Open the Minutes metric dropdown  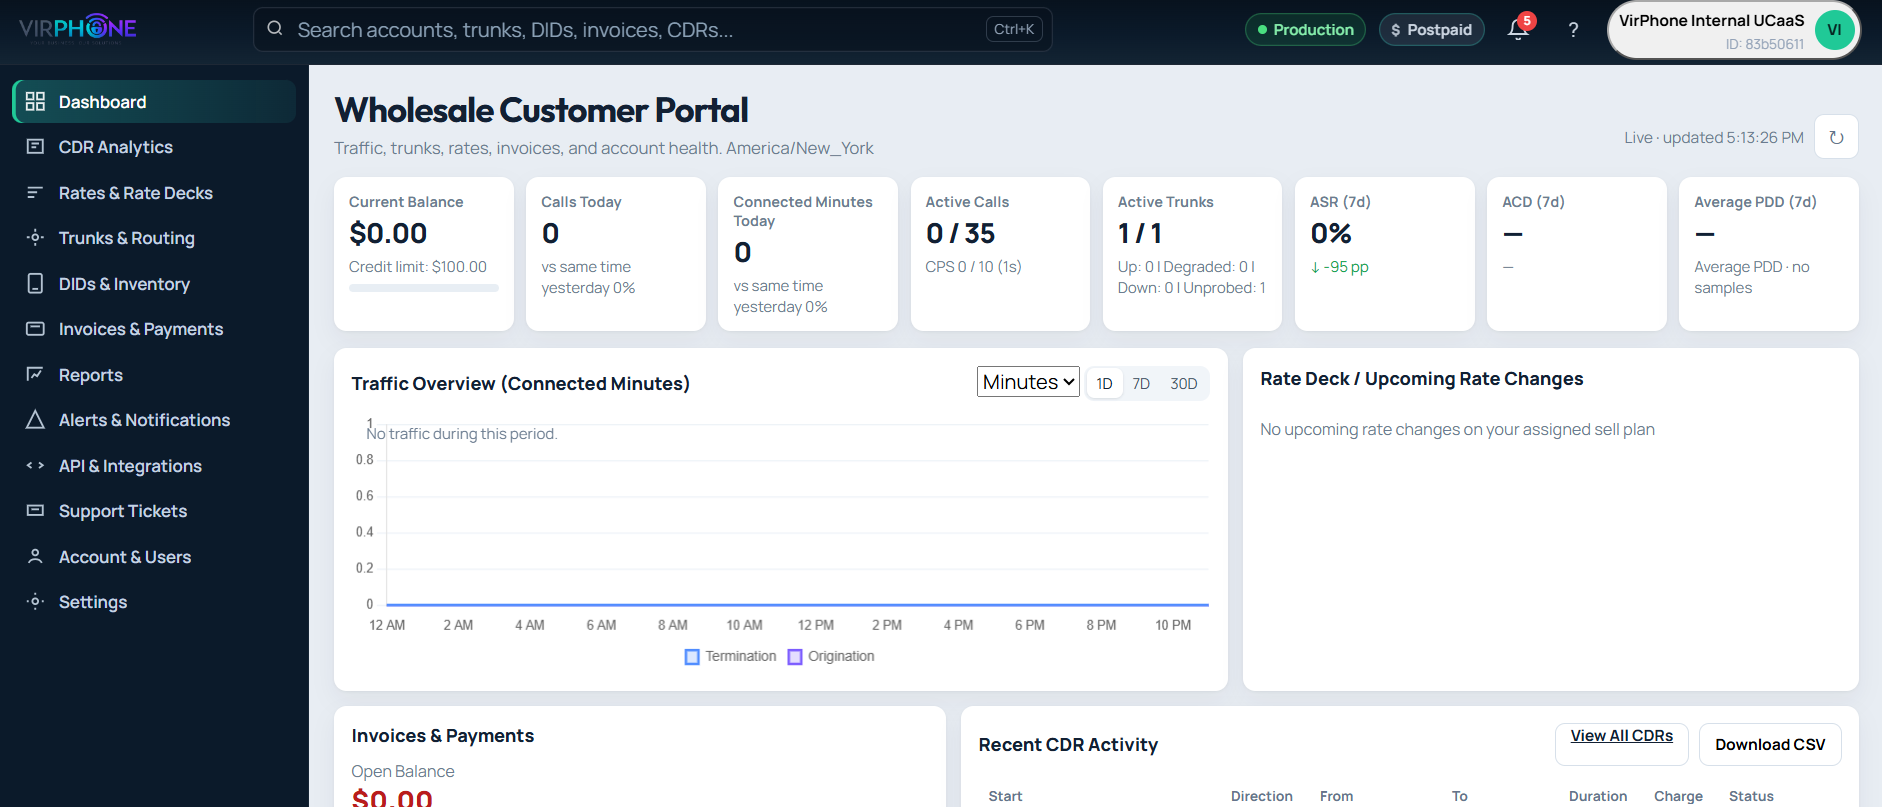point(1028,382)
